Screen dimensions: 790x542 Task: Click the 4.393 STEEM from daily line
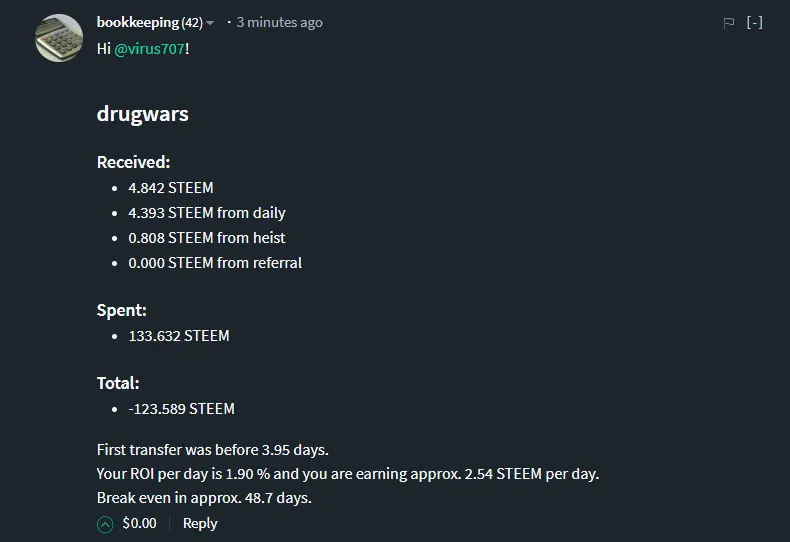pyautogui.click(x=207, y=212)
